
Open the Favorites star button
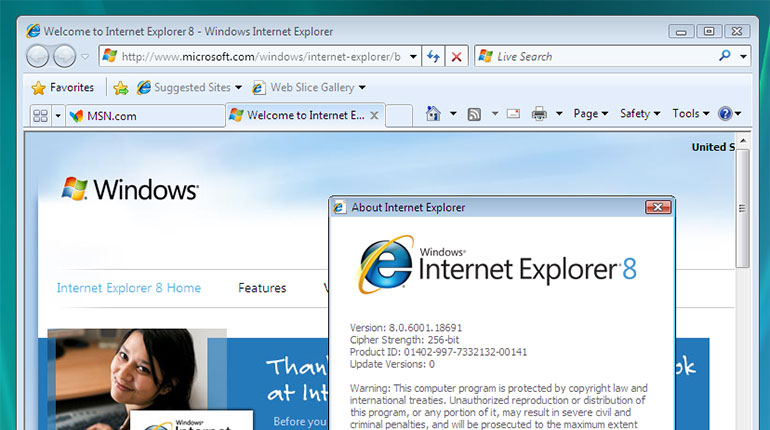tap(62, 87)
